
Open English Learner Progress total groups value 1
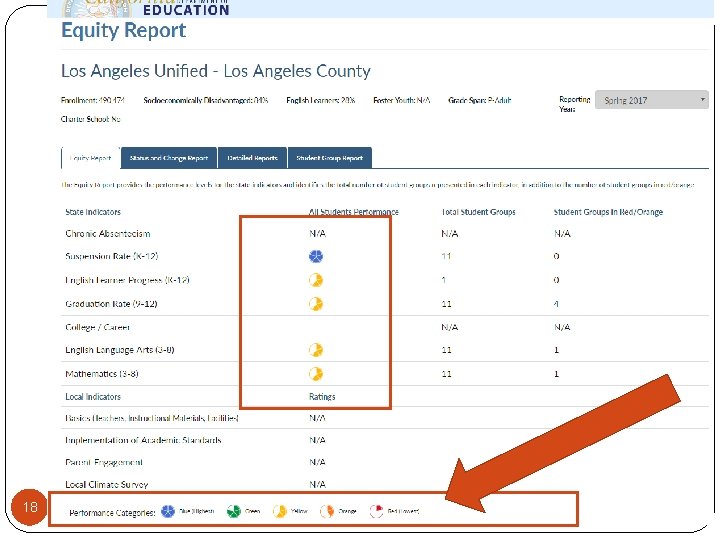click(444, 280)
